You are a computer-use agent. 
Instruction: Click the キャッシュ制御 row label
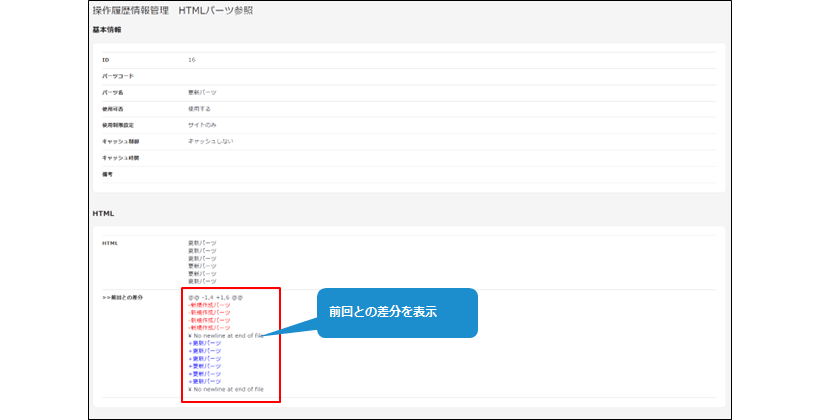[x=120, y=141]
